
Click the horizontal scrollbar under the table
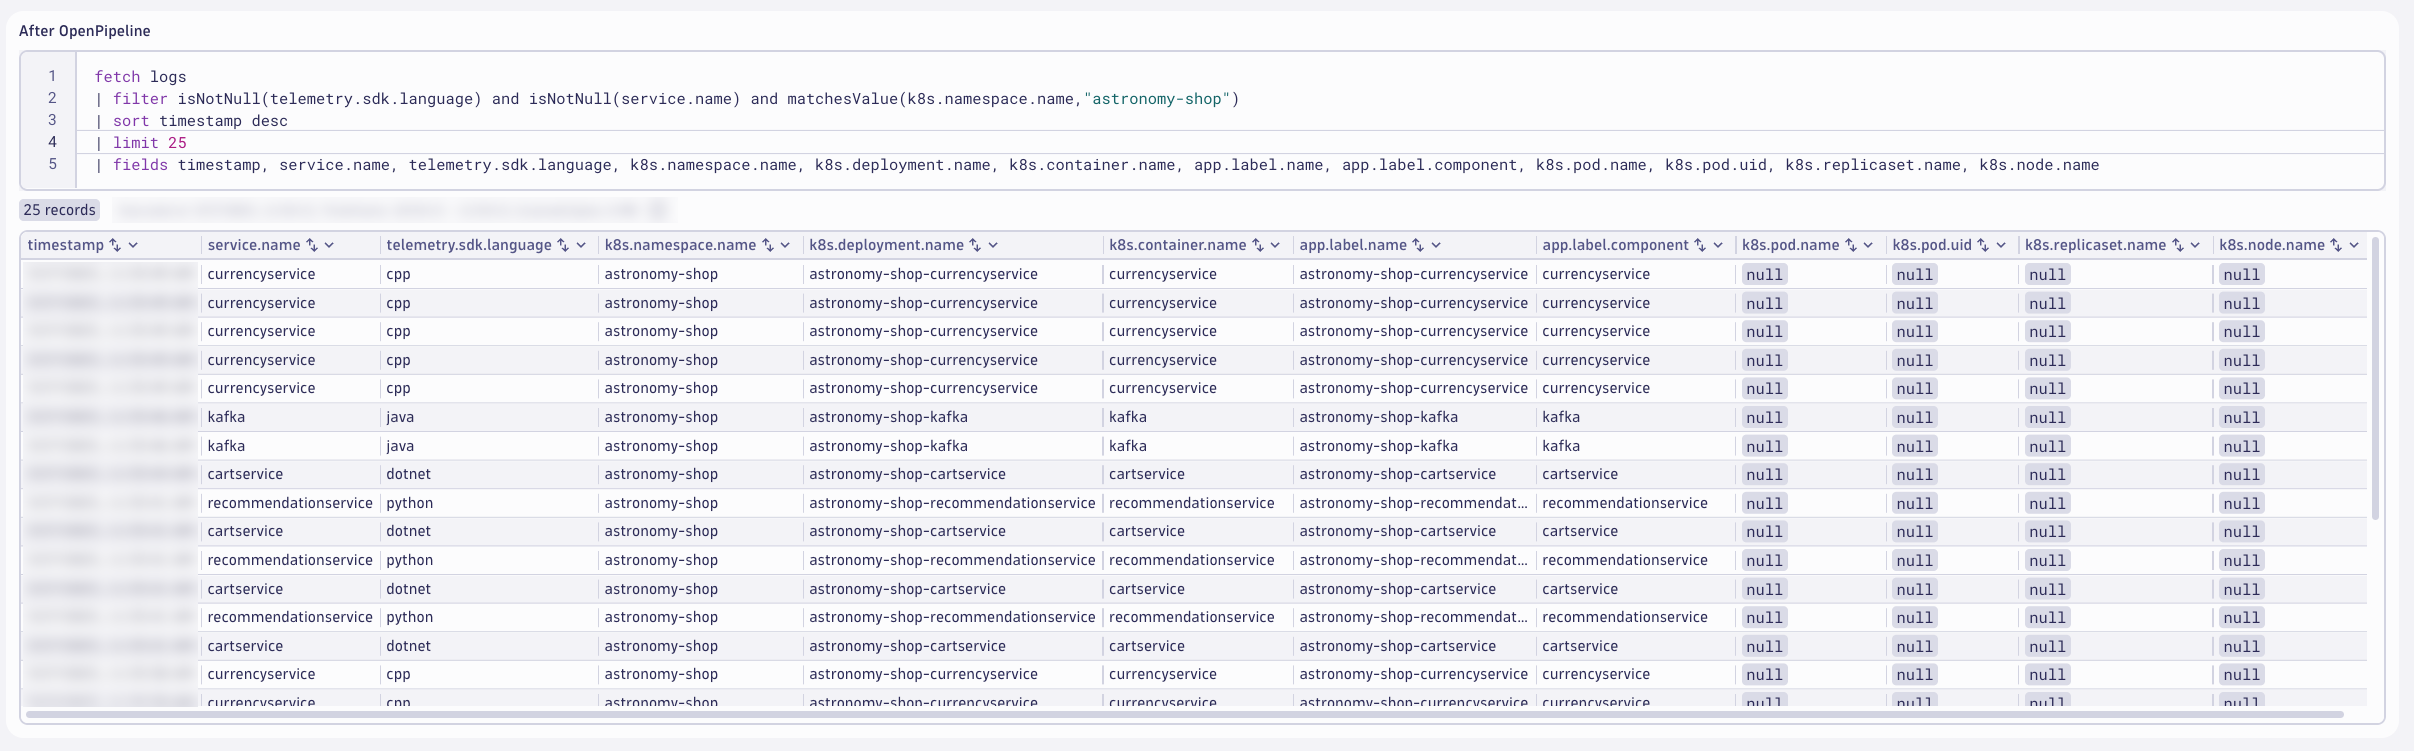(x=1184, y=714)
